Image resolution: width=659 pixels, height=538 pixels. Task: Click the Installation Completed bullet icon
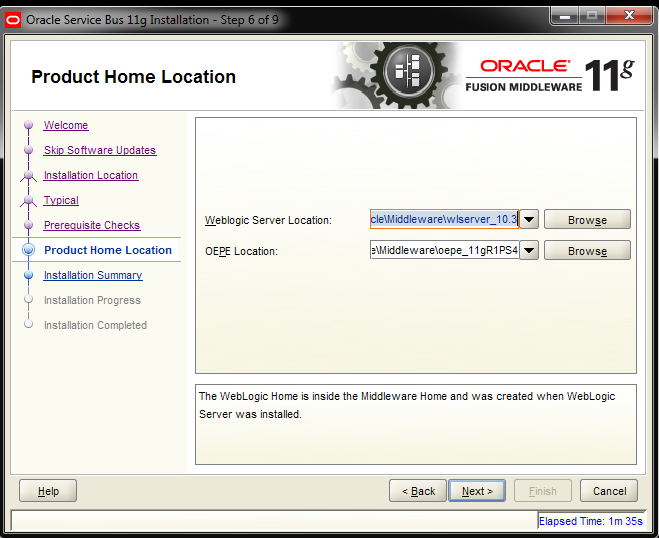click(x=29, y=324)
